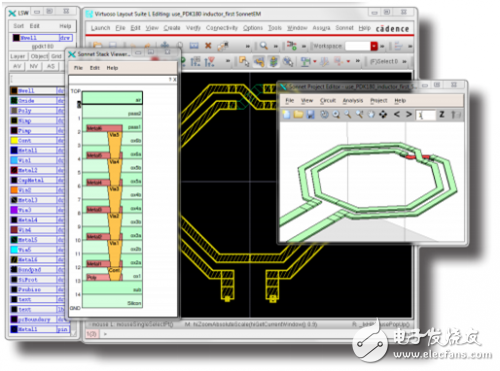This screenshot has width=500, height=371.
Task: Click the magnifier search icon in Virtuoso toolbar
Action: tap(264, 45)
